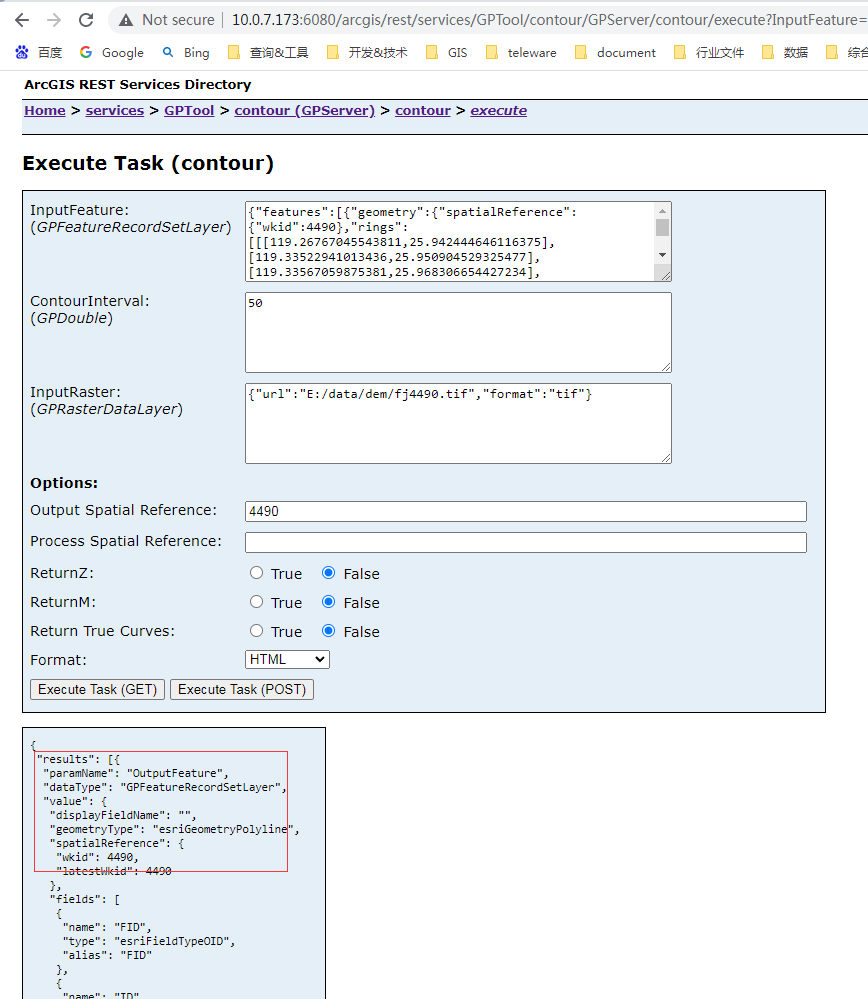
Task: Click the Not secure warning icon
Action: point(126,20)
